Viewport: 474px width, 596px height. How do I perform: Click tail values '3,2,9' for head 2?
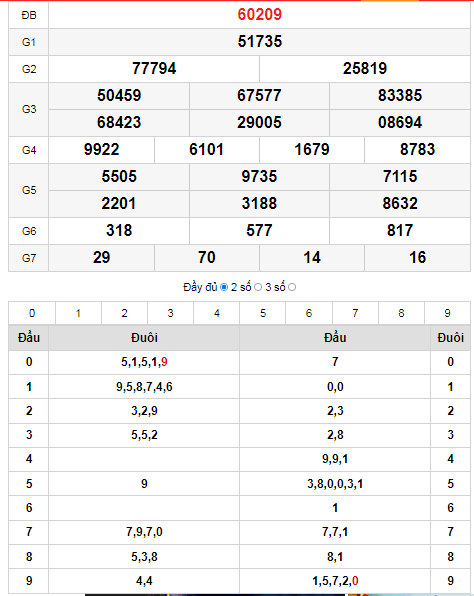[144, 411]
